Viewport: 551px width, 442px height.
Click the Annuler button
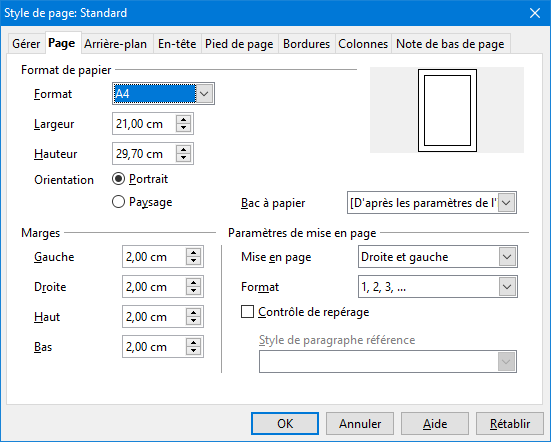[360, 423]
